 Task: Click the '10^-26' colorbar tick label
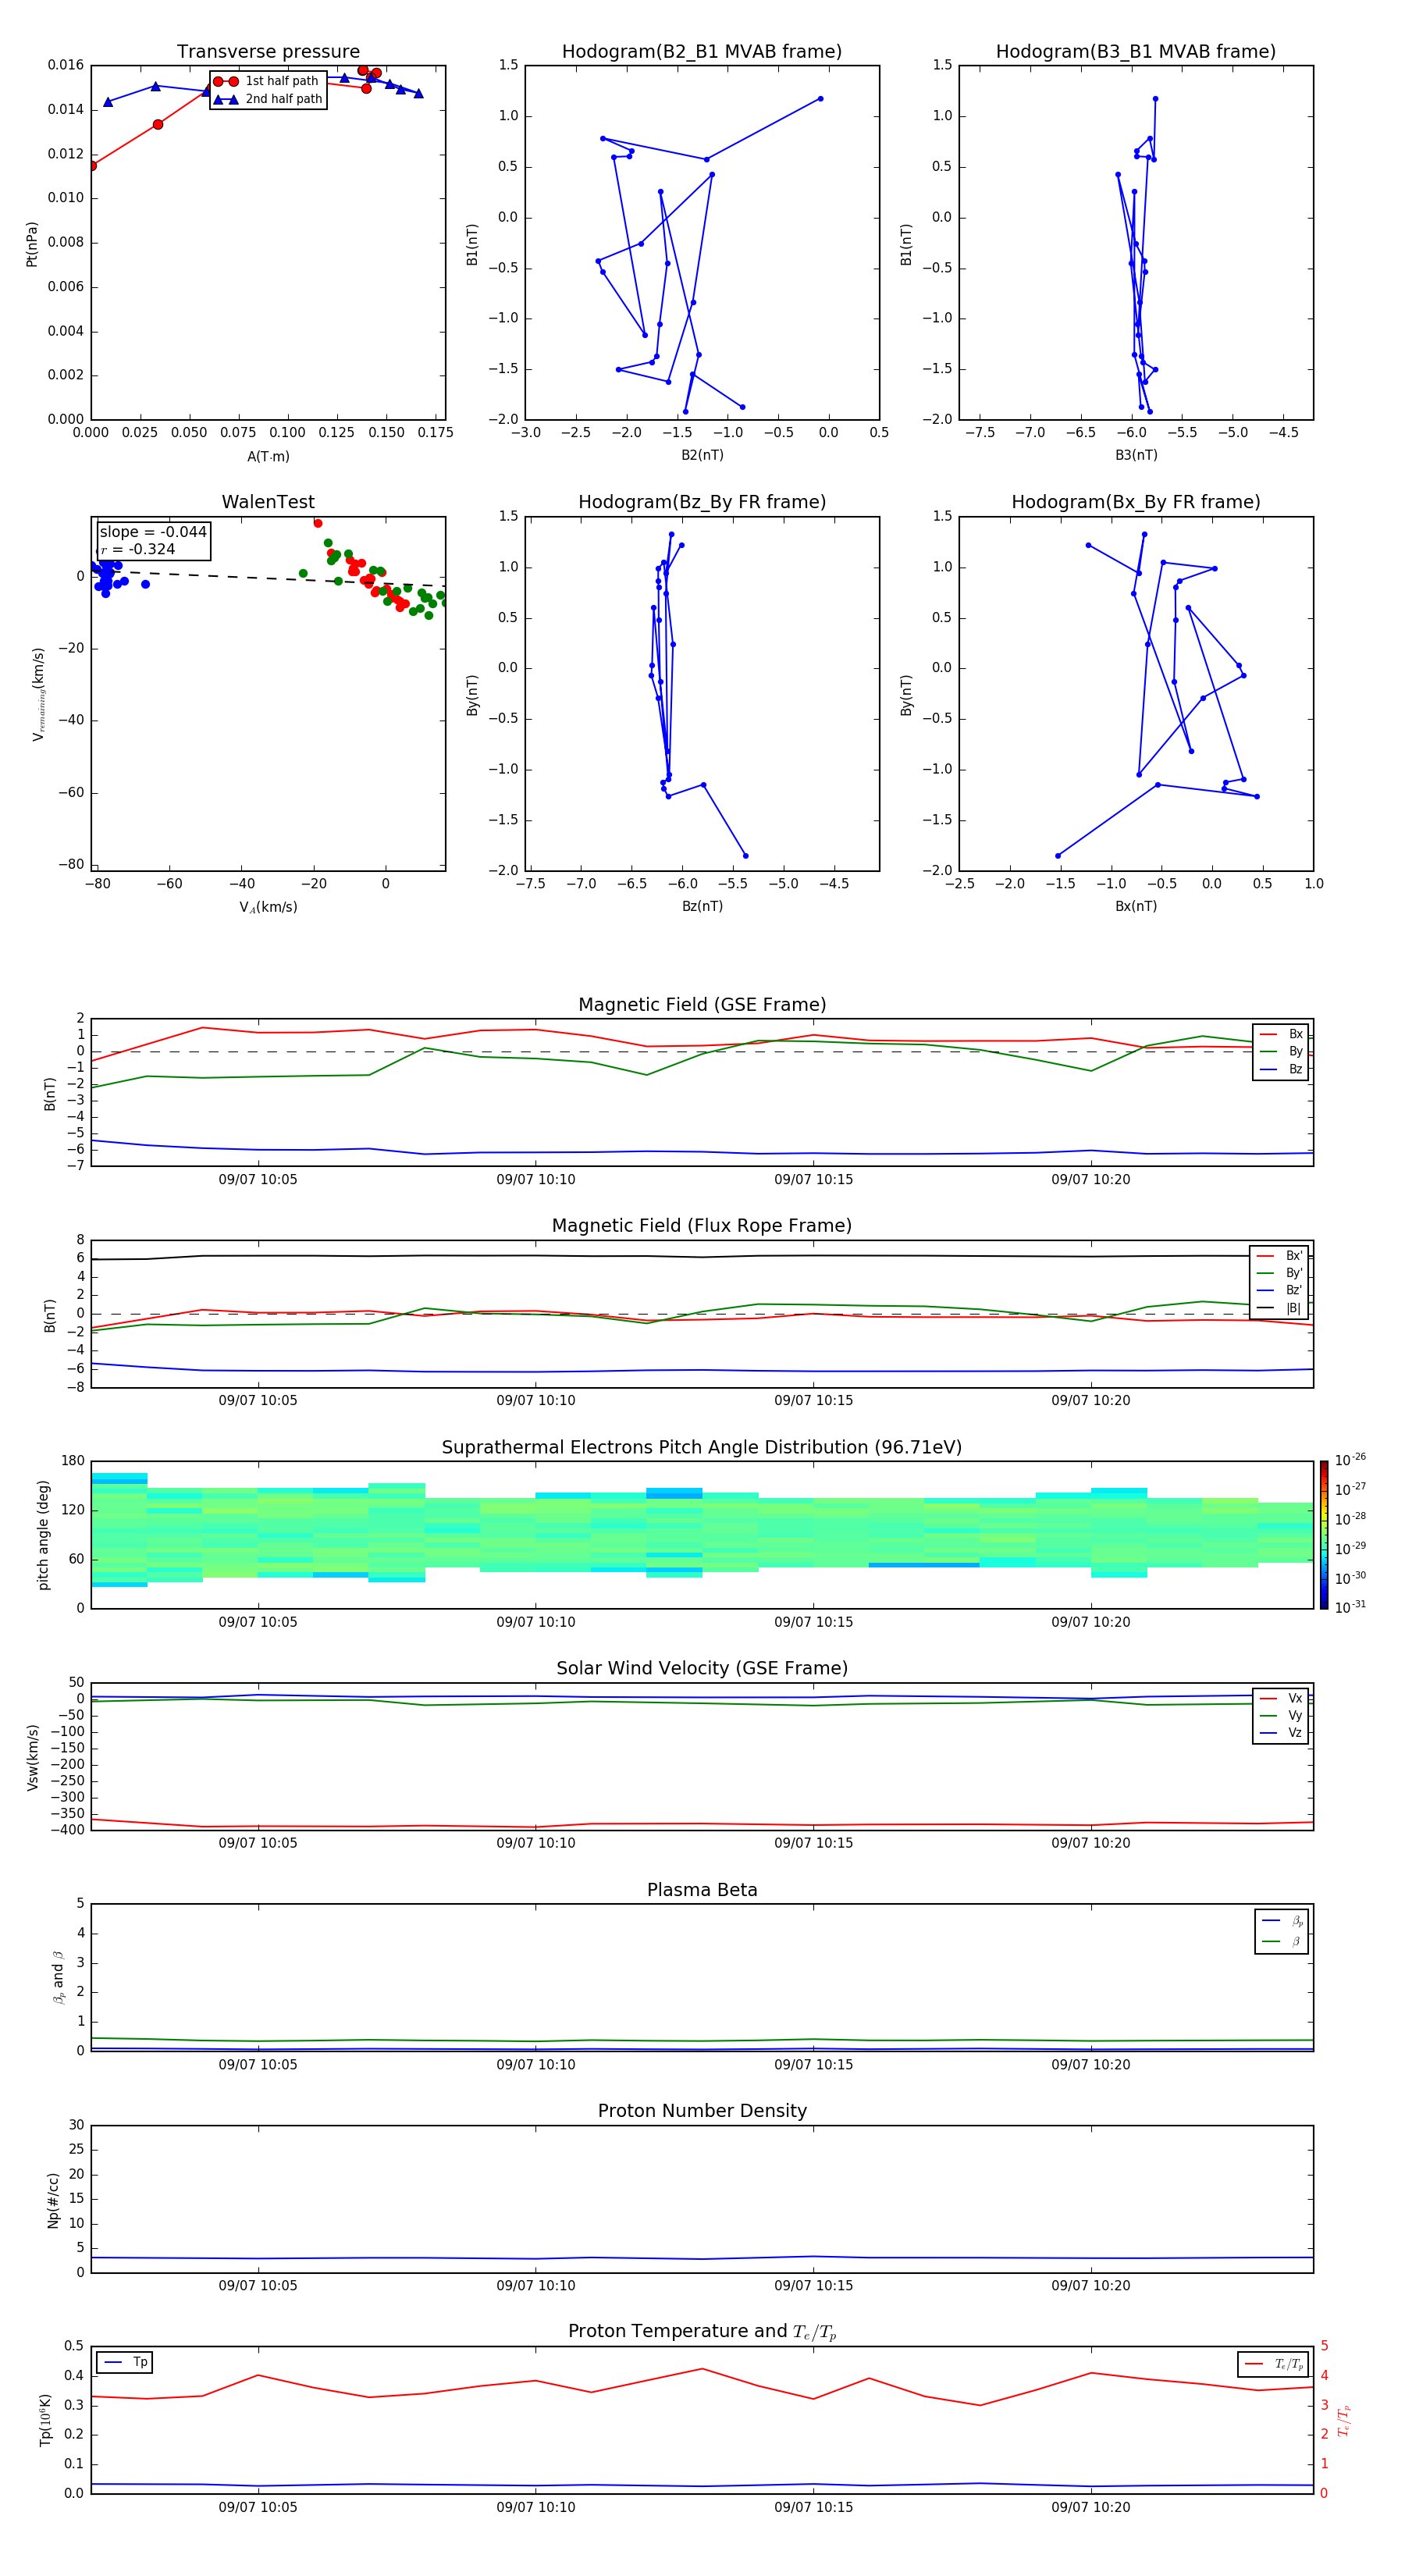1350,1460
